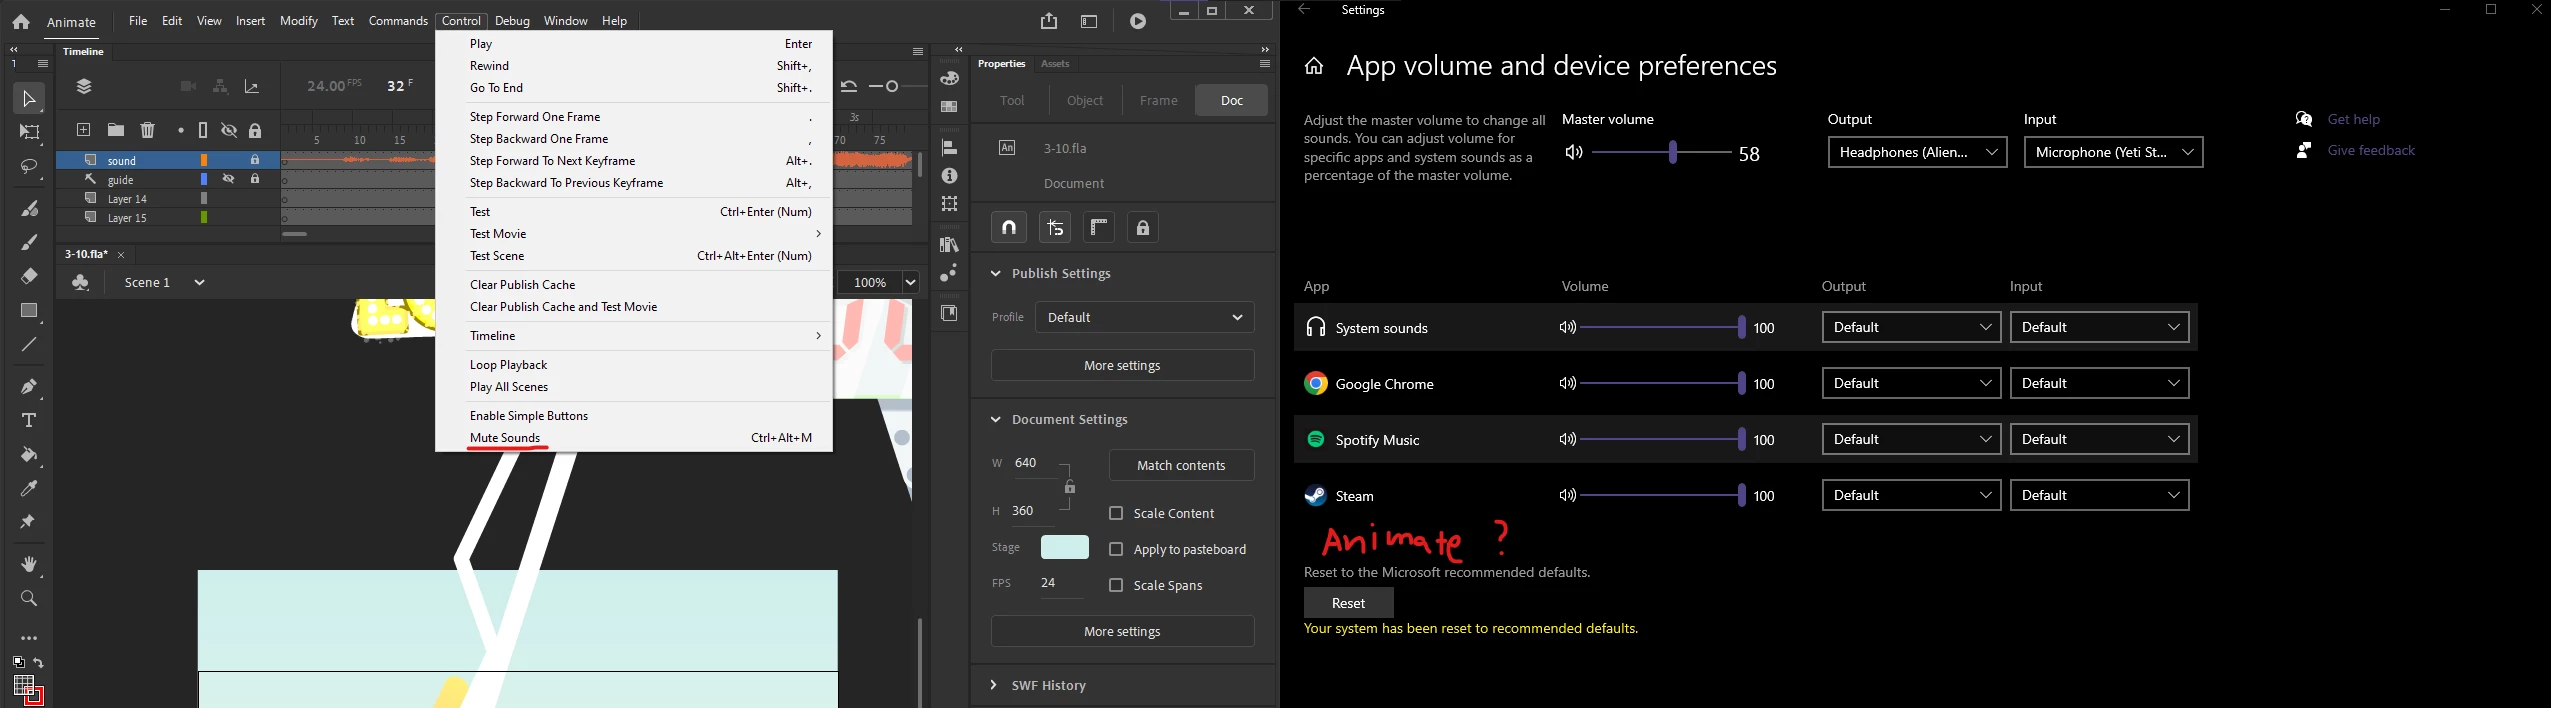Expand the SWF History section
This screenshot has width=2551, height=708.
point(993,685)
